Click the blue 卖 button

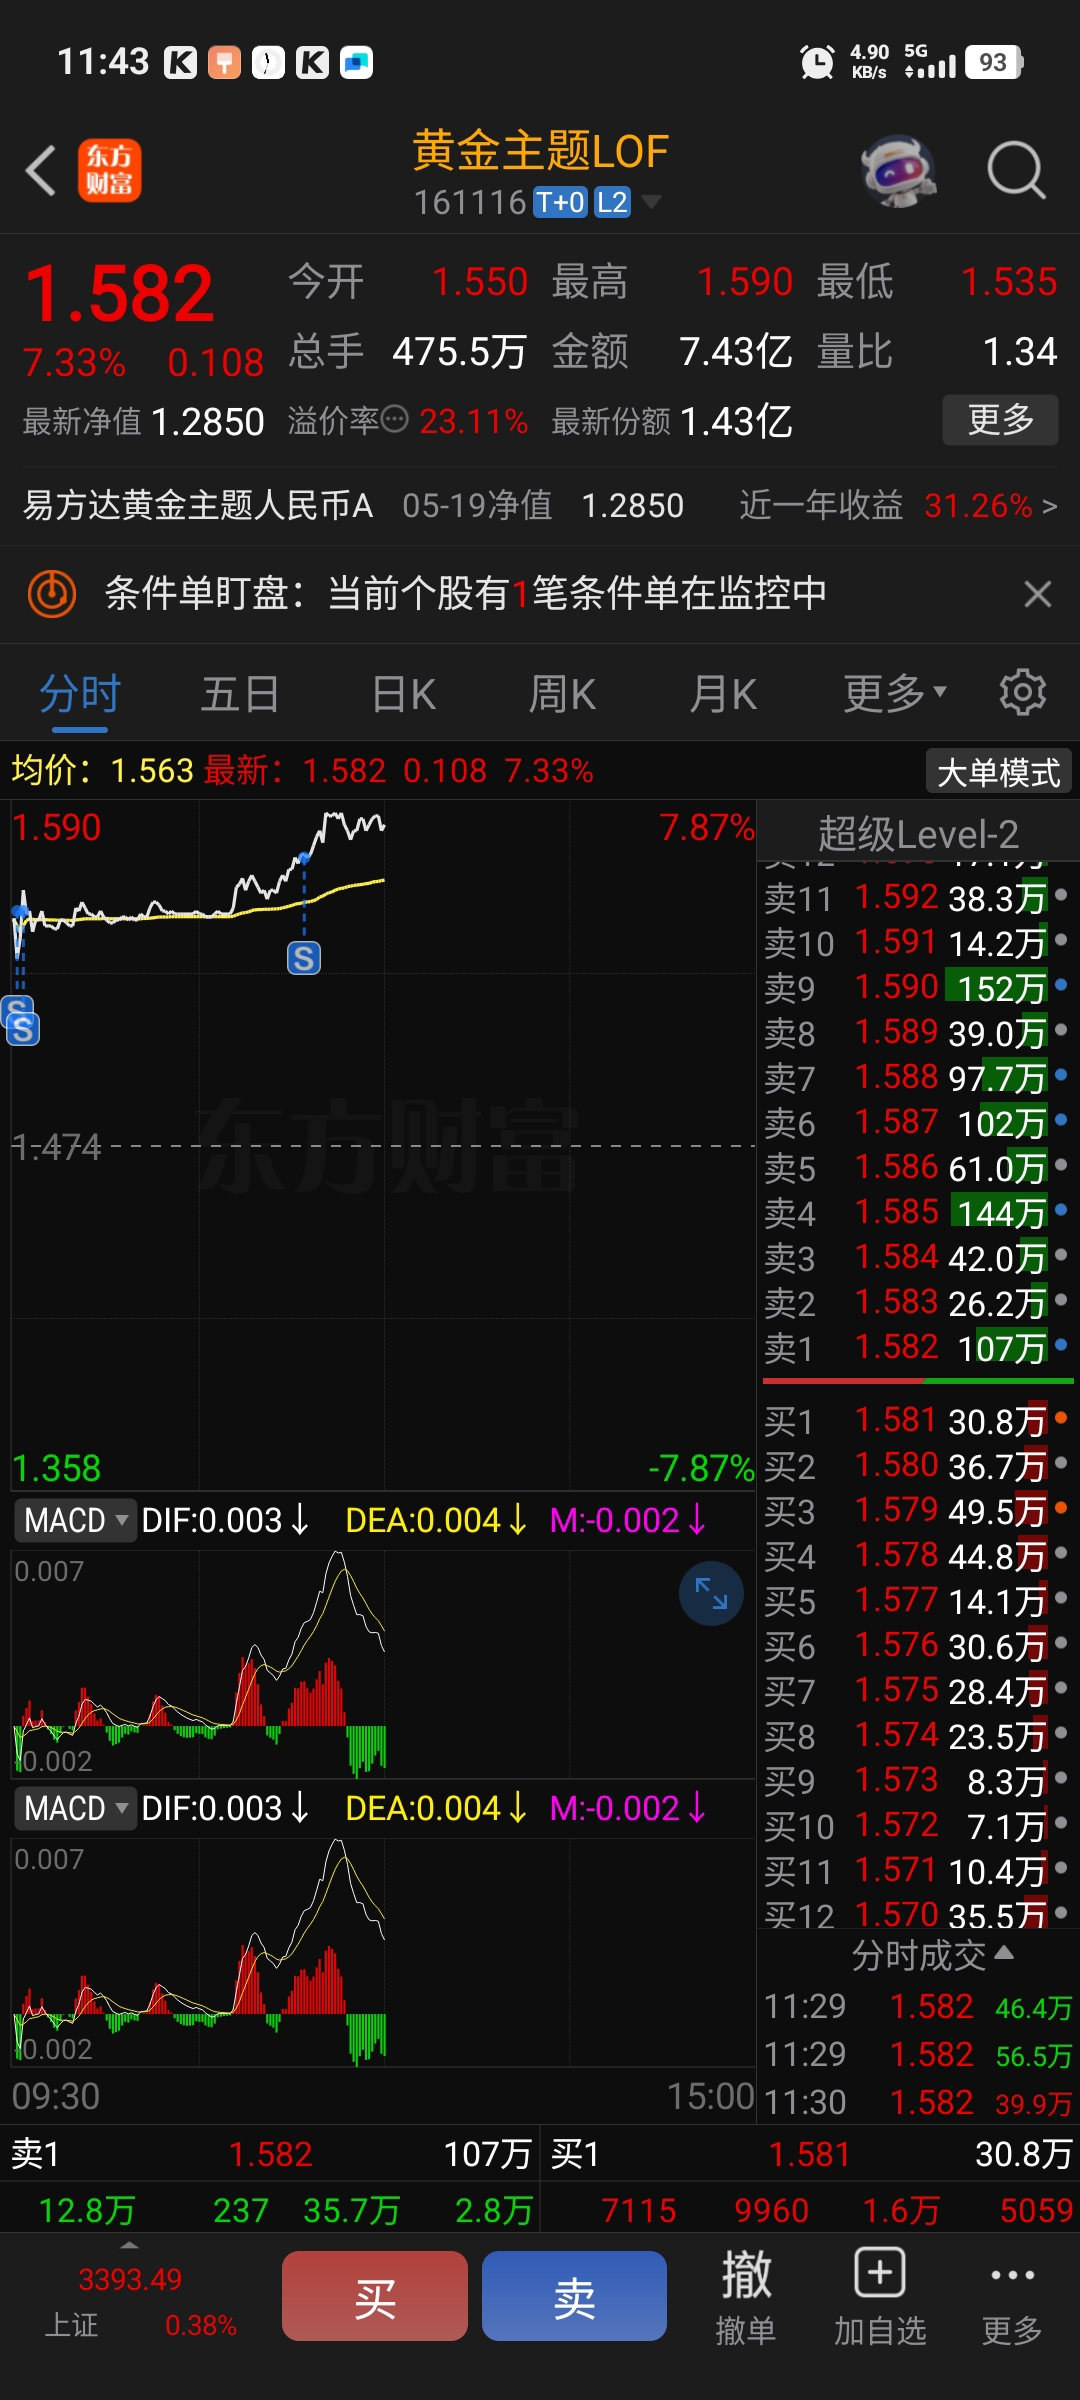(x=574, y=2296)
